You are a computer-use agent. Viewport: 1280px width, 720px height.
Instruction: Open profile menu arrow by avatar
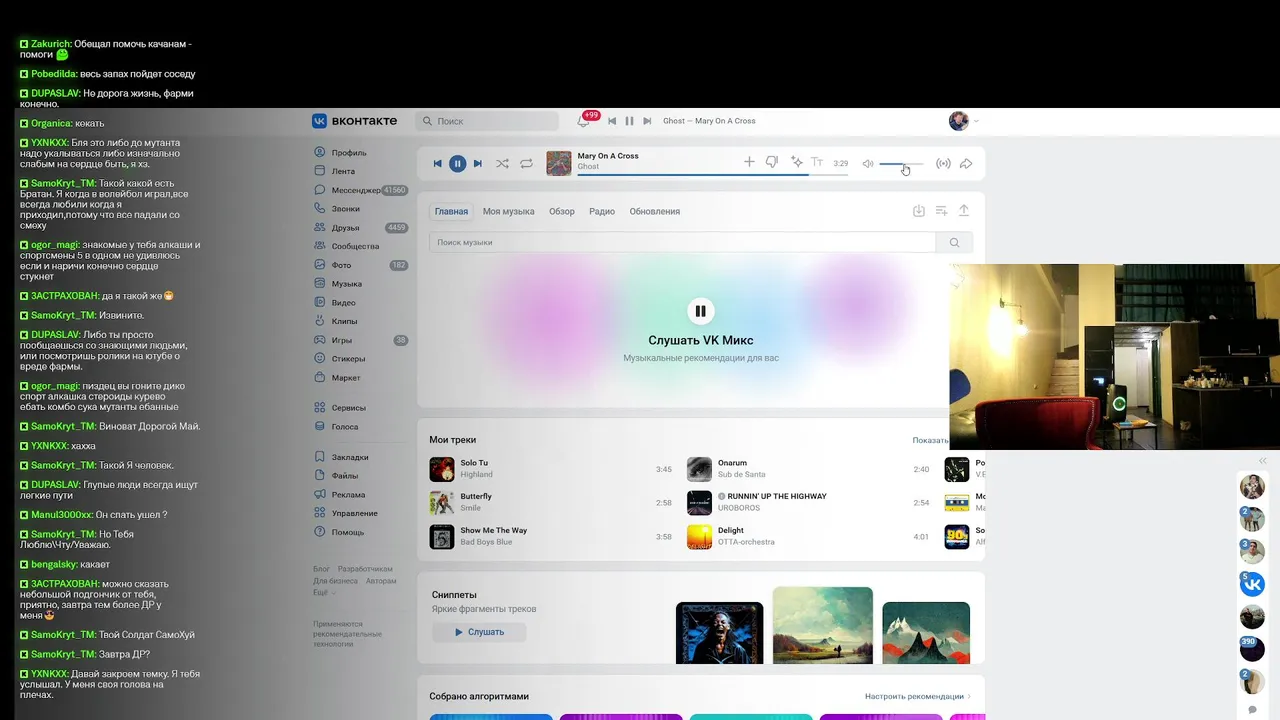pos(976,121)
